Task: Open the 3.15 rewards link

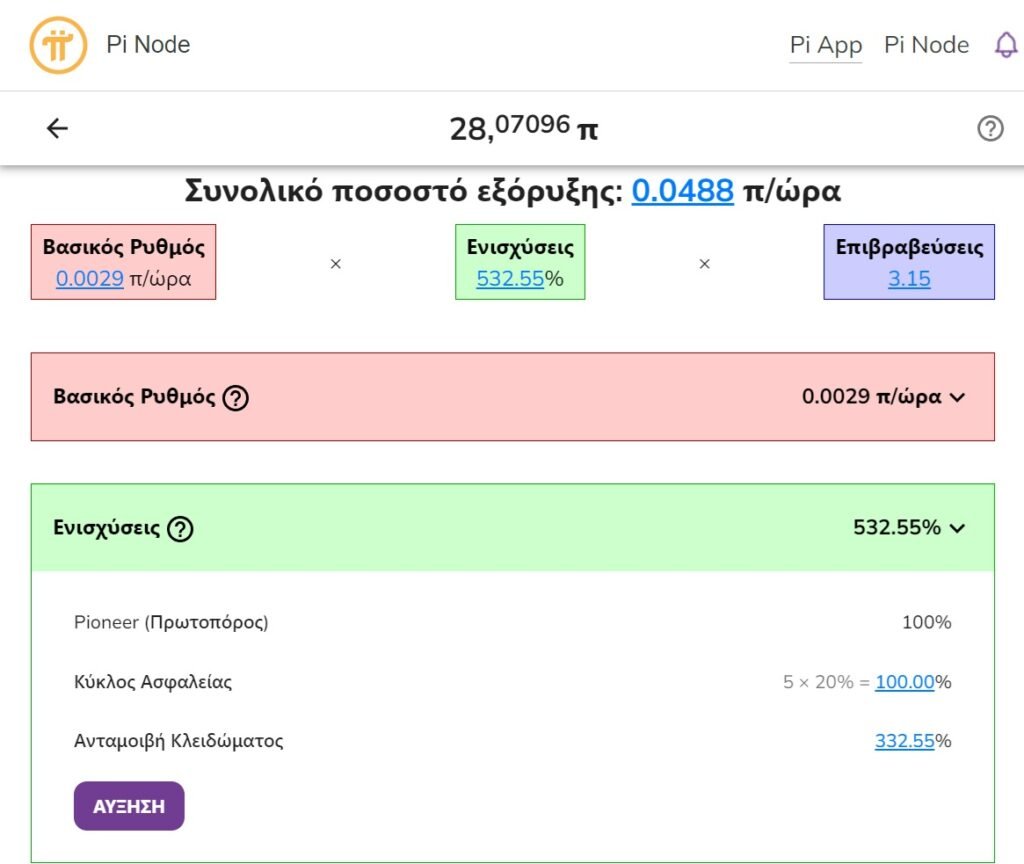Action: pyautogui.click(x=909, y=279)
